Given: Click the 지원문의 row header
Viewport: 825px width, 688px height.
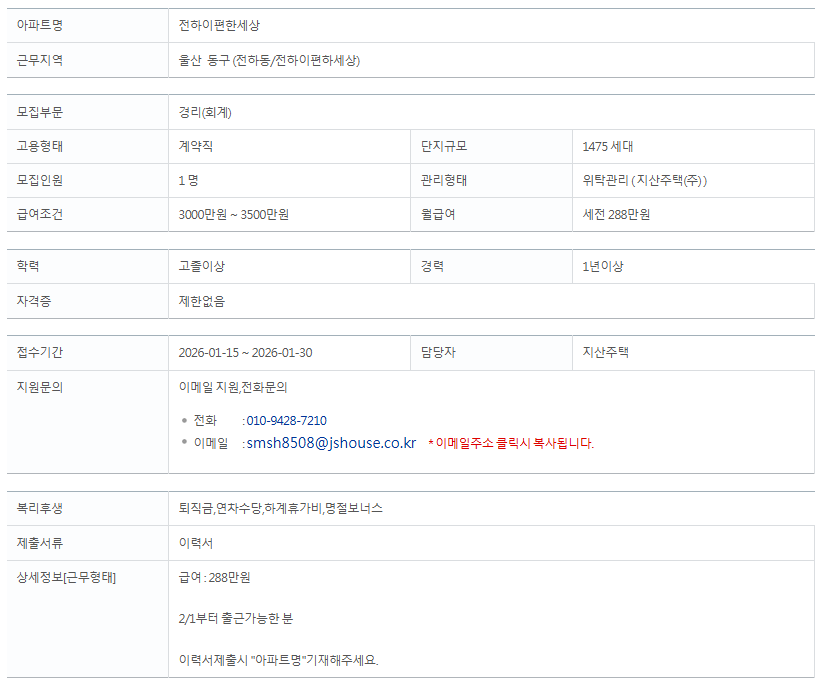Looking at the screenshot, I should point(39,388).
